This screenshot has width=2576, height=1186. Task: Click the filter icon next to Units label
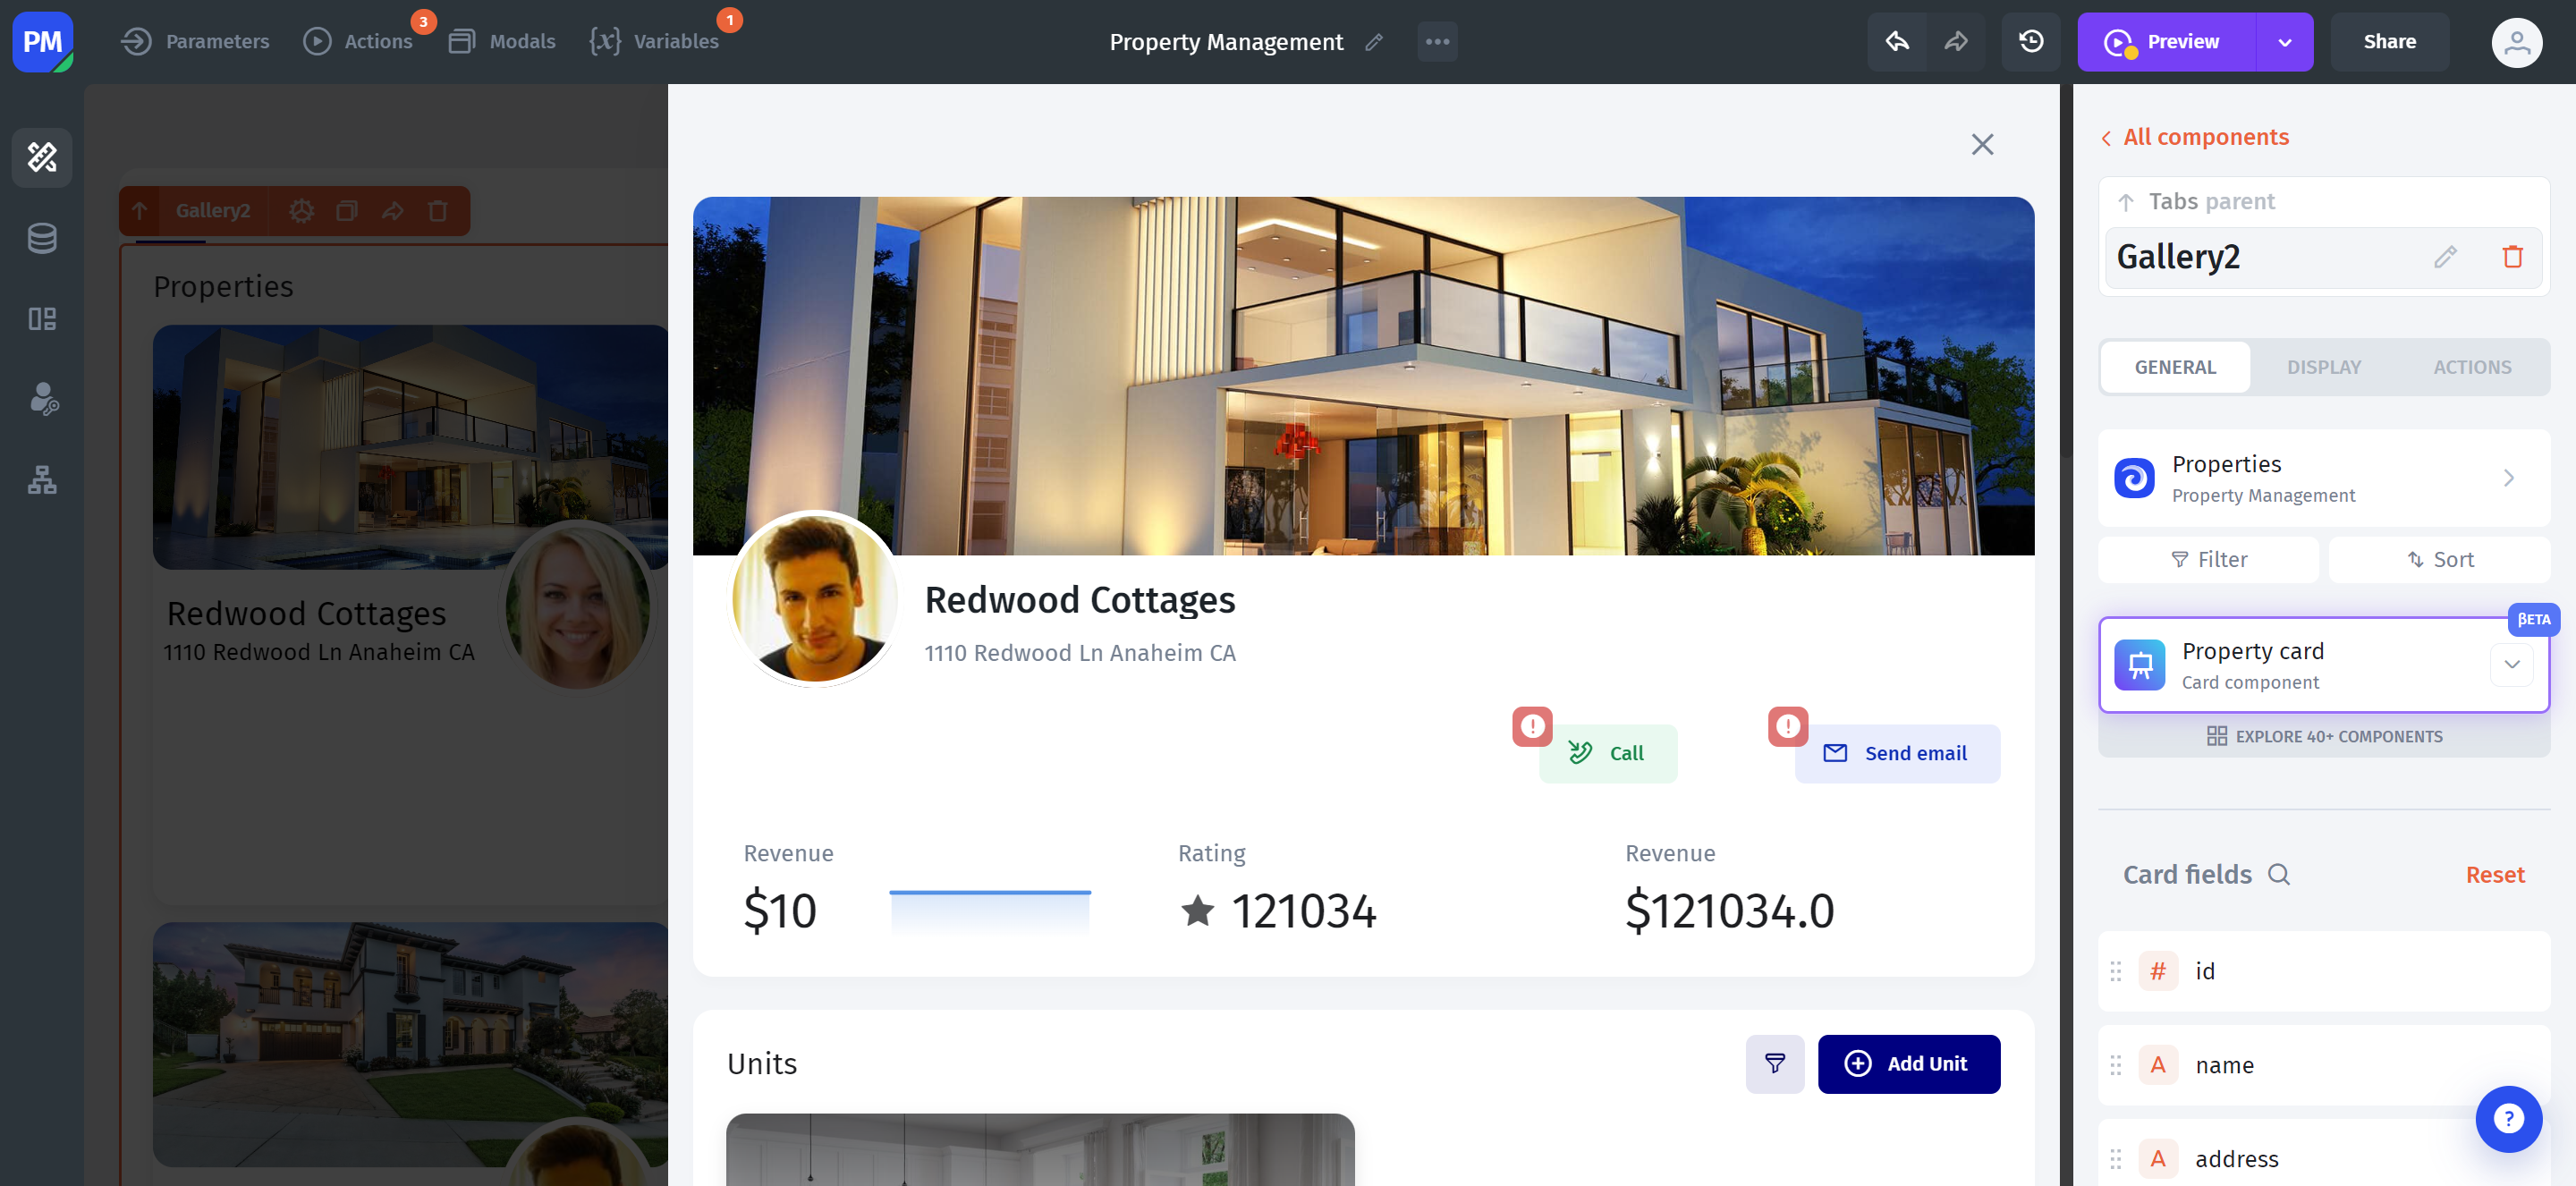pyautogui.click(x=1776, y=1063)
